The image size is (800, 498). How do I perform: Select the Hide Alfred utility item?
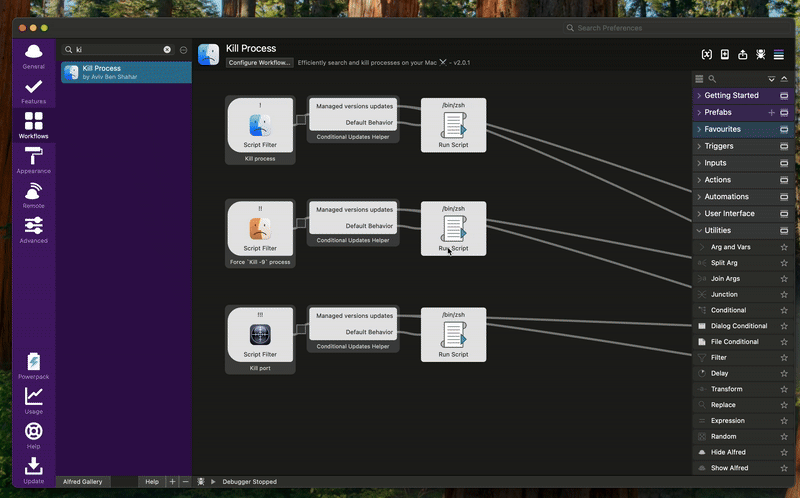coord(743,452)
